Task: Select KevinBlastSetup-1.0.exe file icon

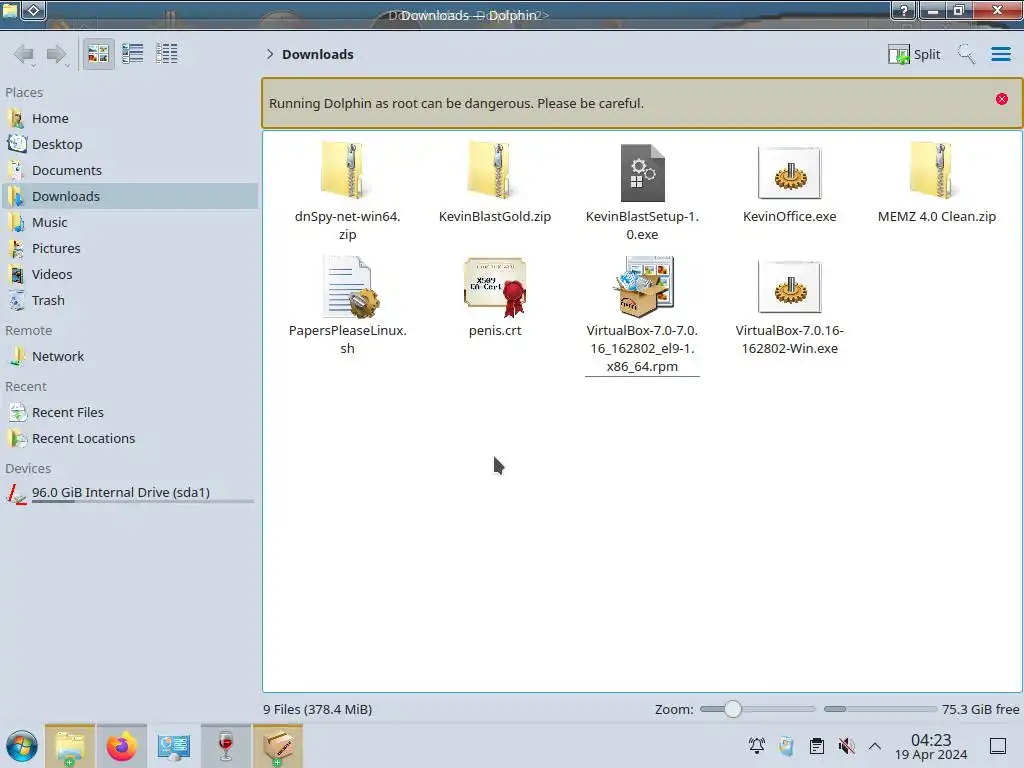Action: pyautogui.click(x=642, y=172)
